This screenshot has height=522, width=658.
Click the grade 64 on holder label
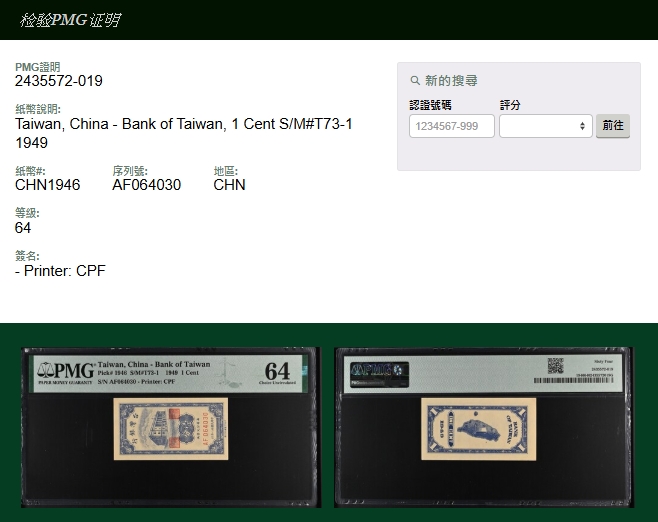pos(277,371)
